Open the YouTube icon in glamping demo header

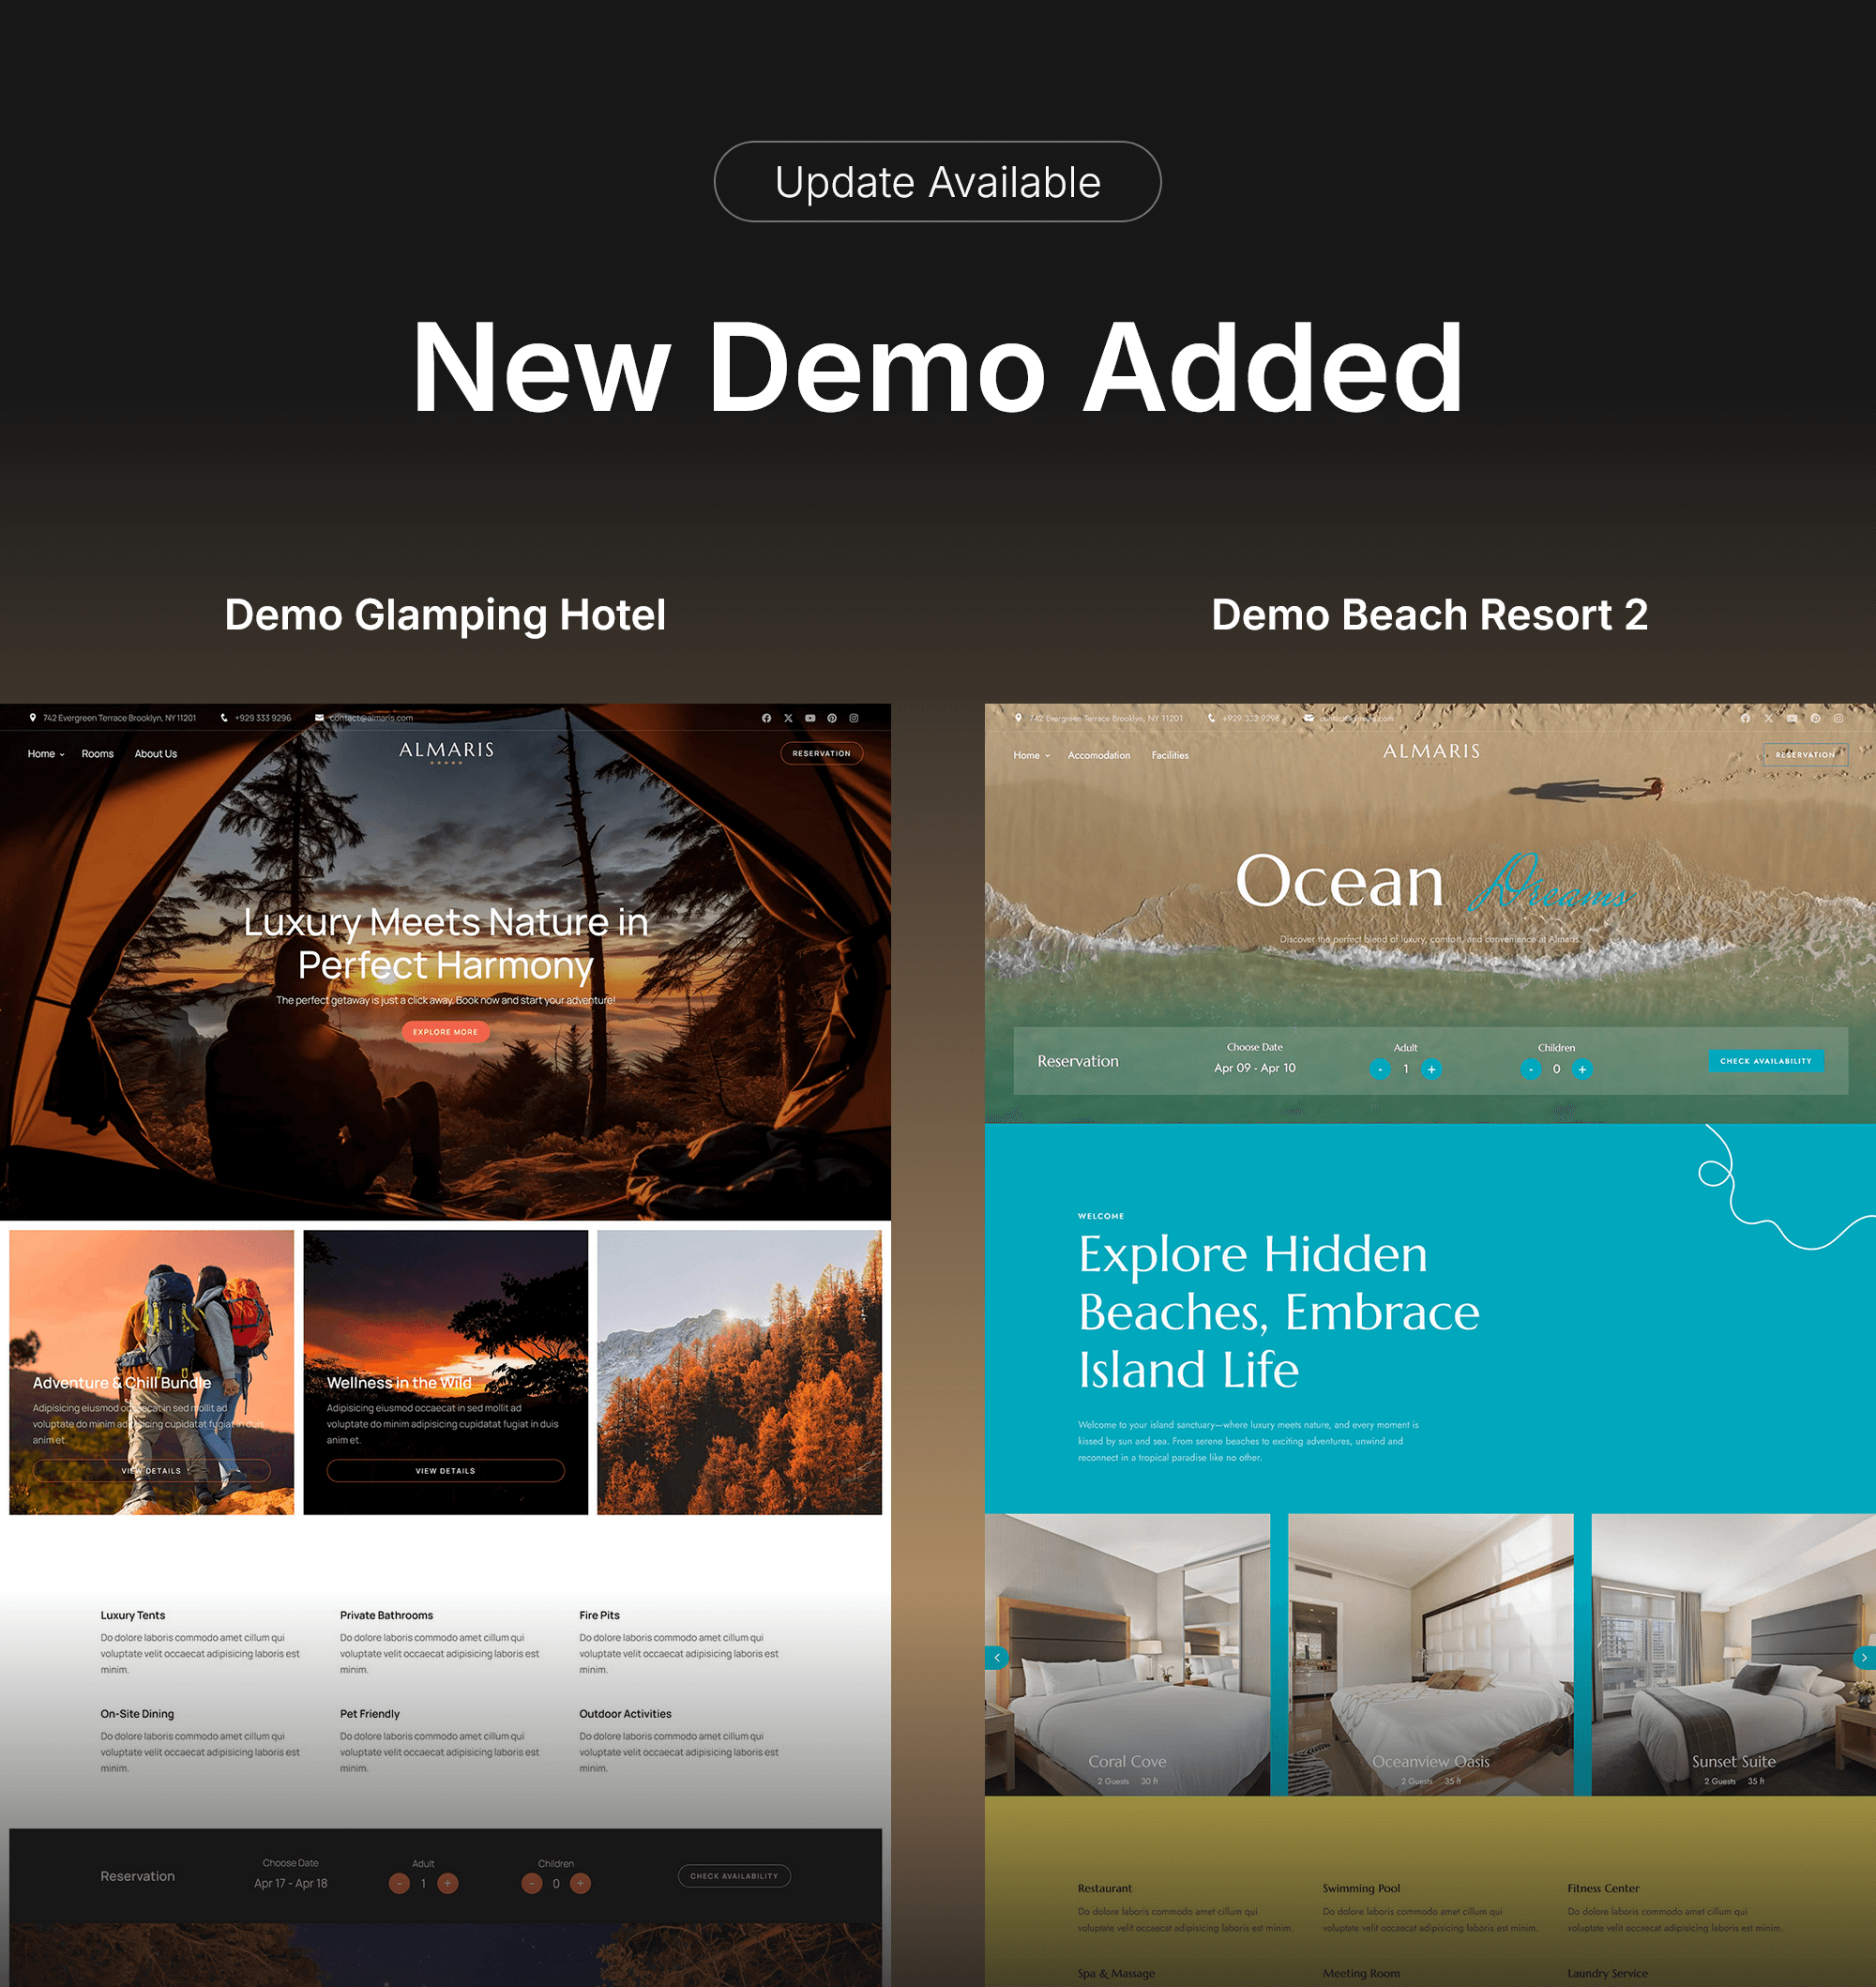(812, 718)
